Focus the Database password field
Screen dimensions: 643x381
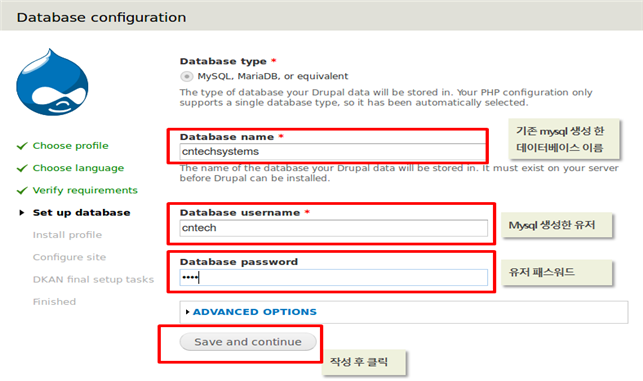pyautogui.click(x=333, y=278)
